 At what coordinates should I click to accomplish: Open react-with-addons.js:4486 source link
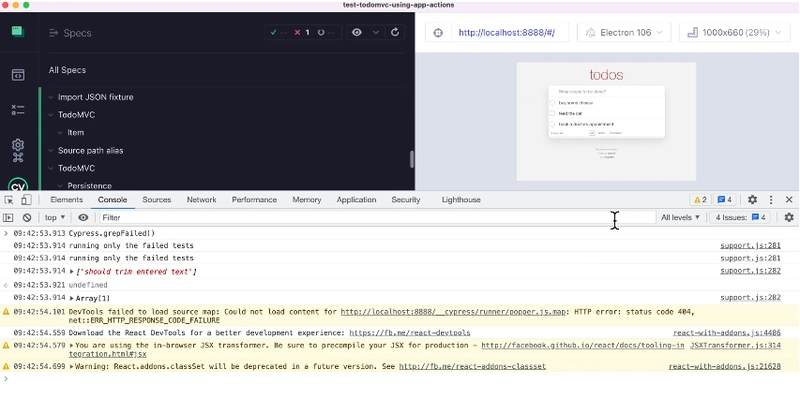[x=727, y=333]
